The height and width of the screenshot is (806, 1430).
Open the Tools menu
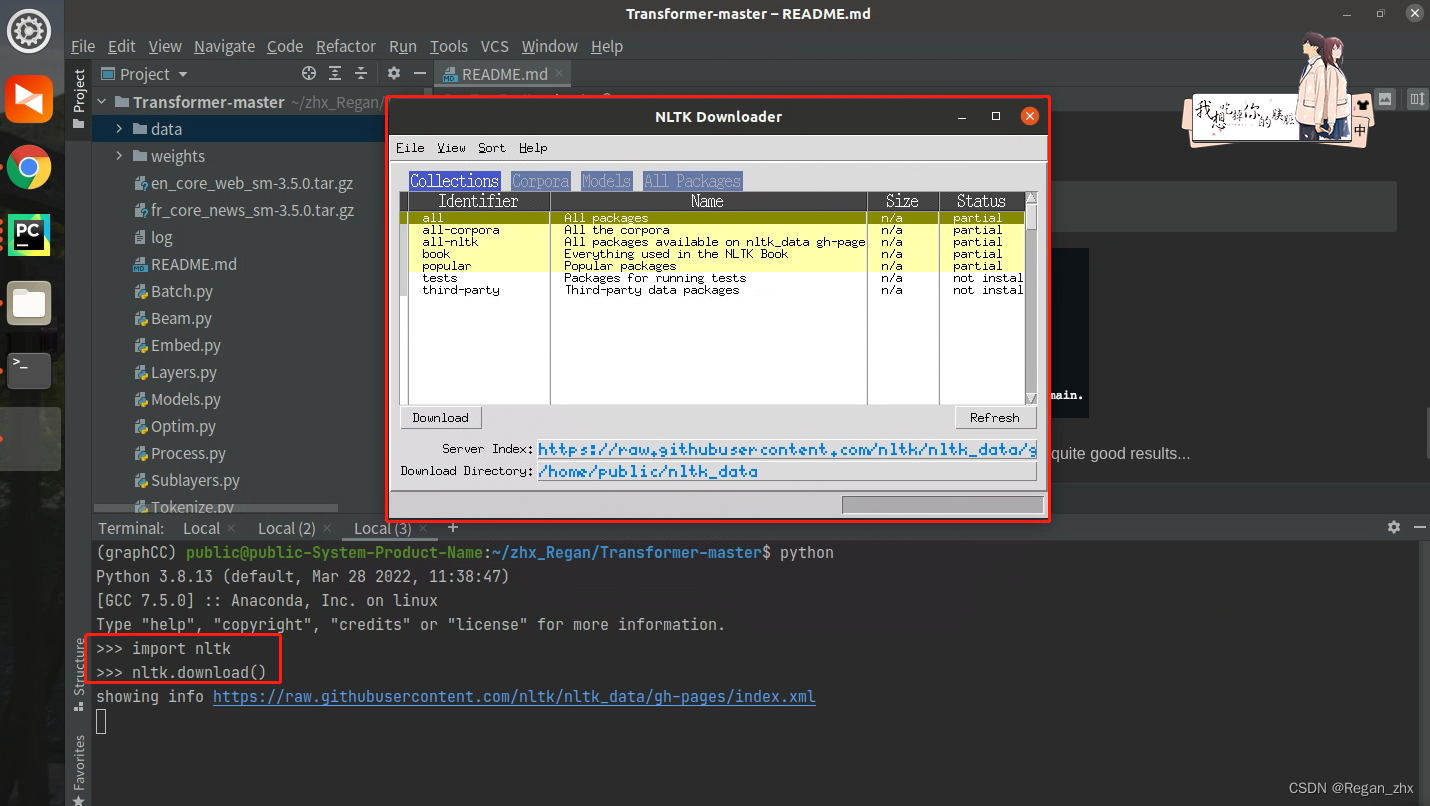point(448,46)
